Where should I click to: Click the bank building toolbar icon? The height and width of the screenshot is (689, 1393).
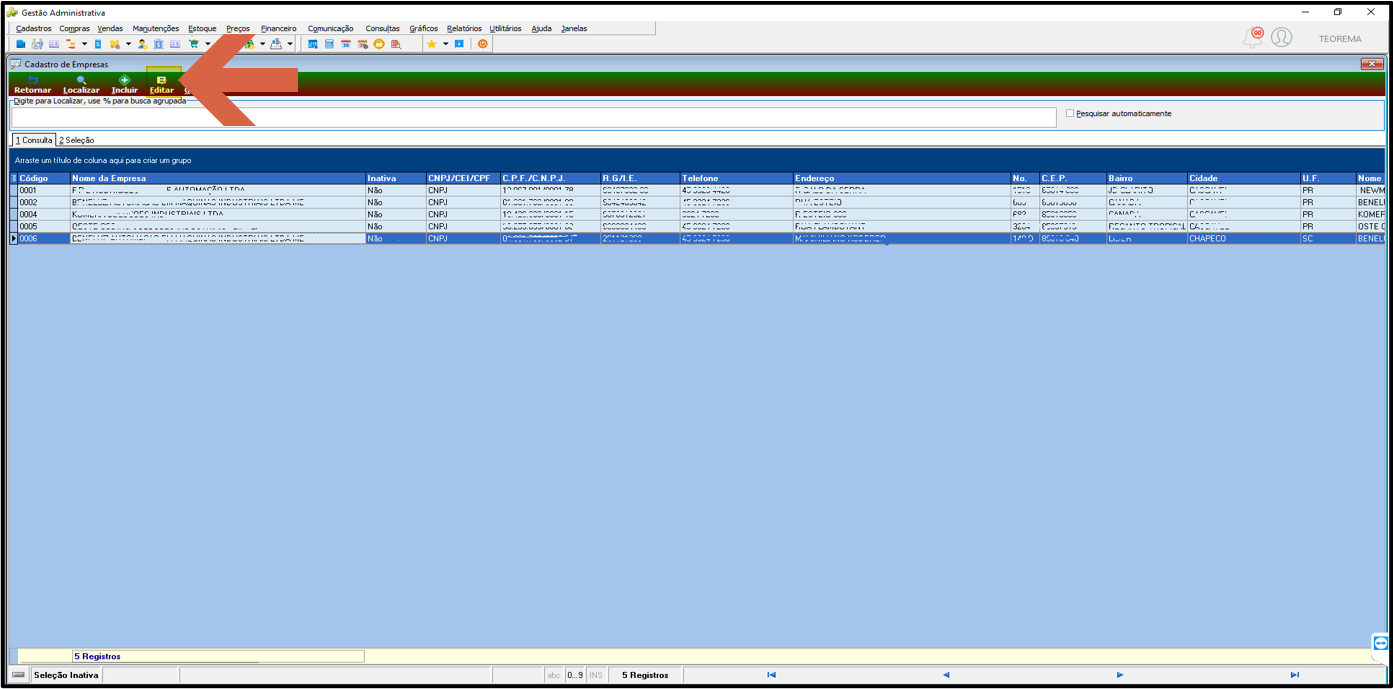[x=158, y=44]
